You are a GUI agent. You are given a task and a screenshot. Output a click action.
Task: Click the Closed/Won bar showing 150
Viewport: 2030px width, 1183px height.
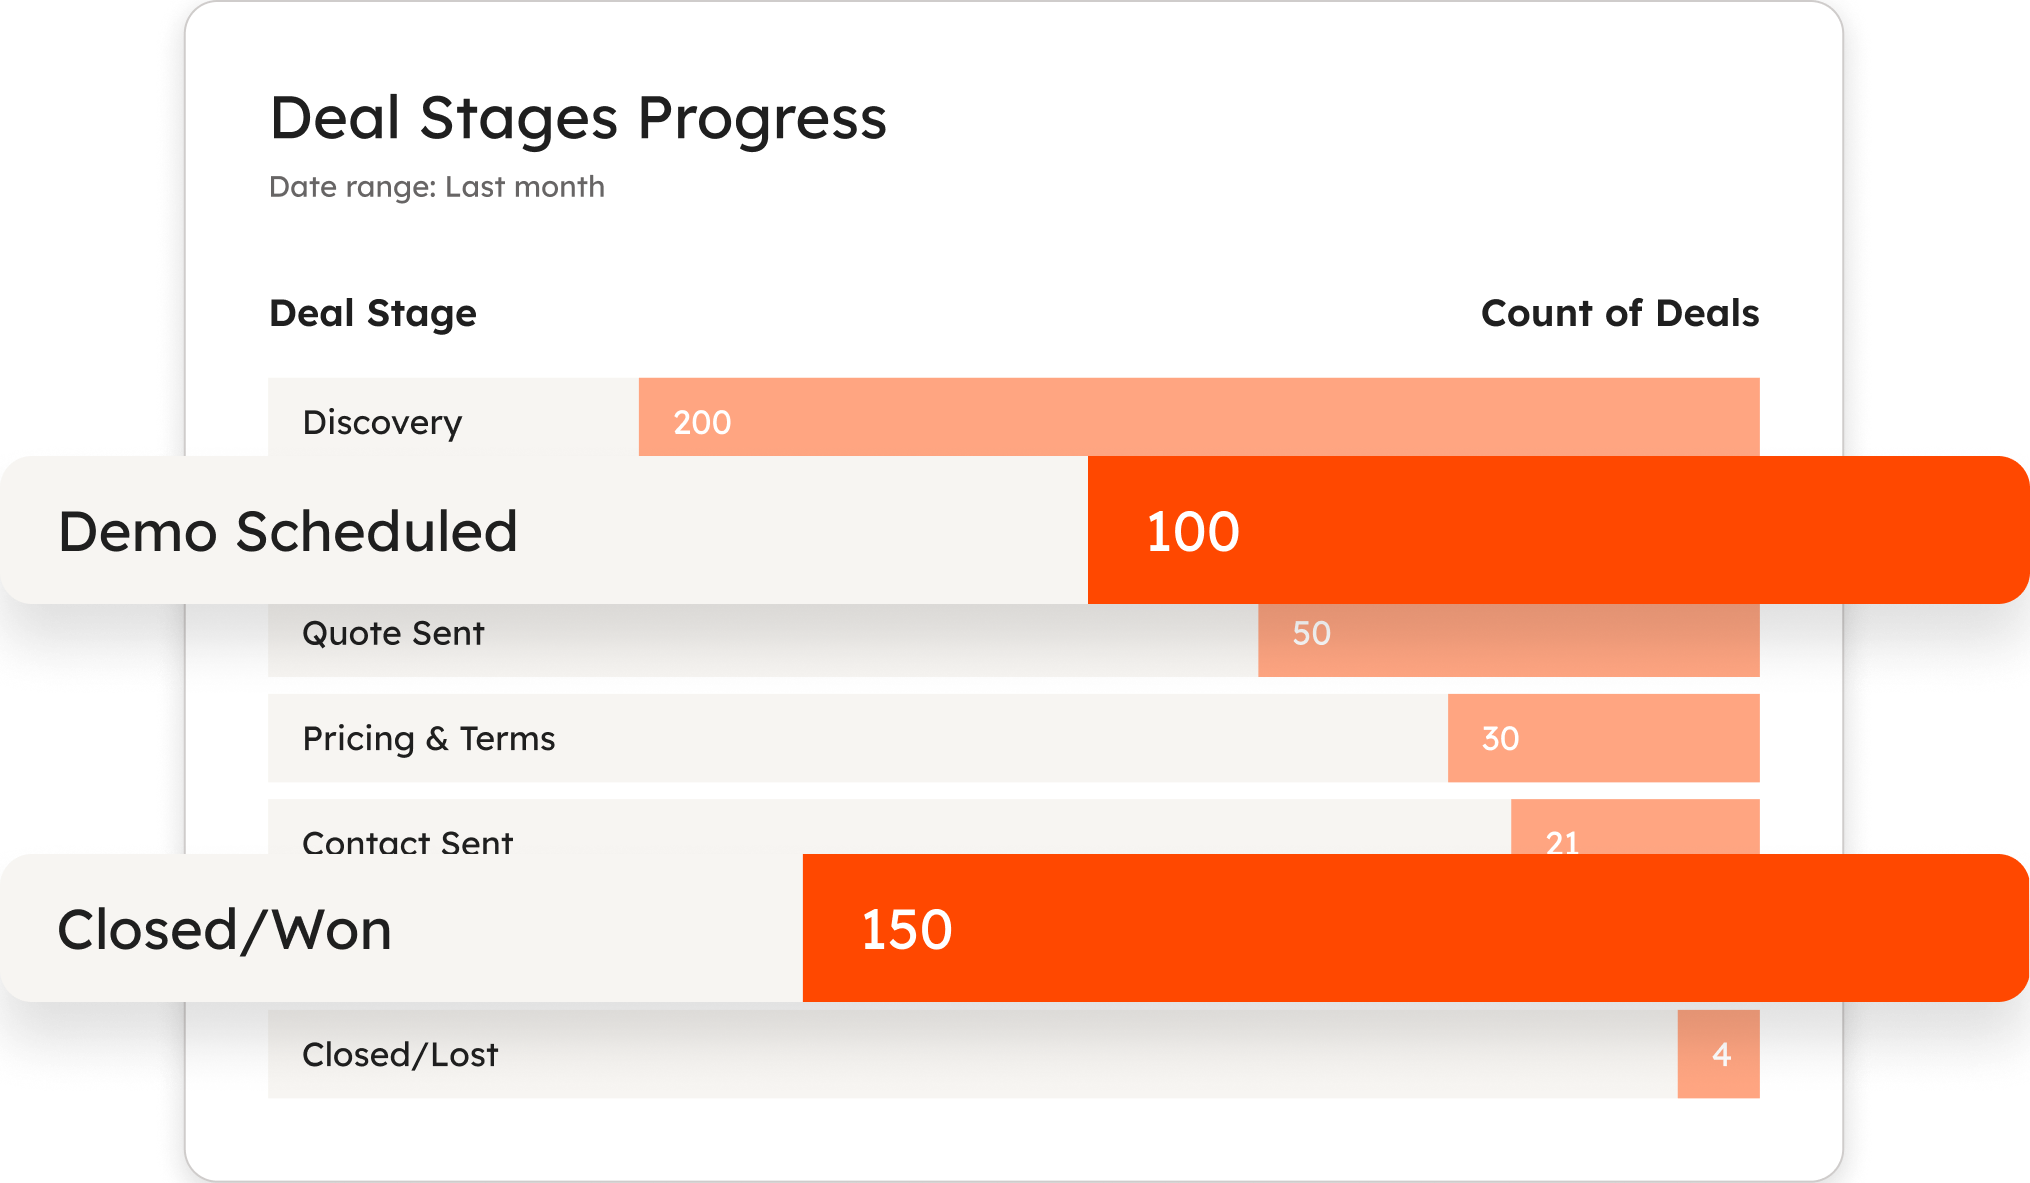(1415, 928)
